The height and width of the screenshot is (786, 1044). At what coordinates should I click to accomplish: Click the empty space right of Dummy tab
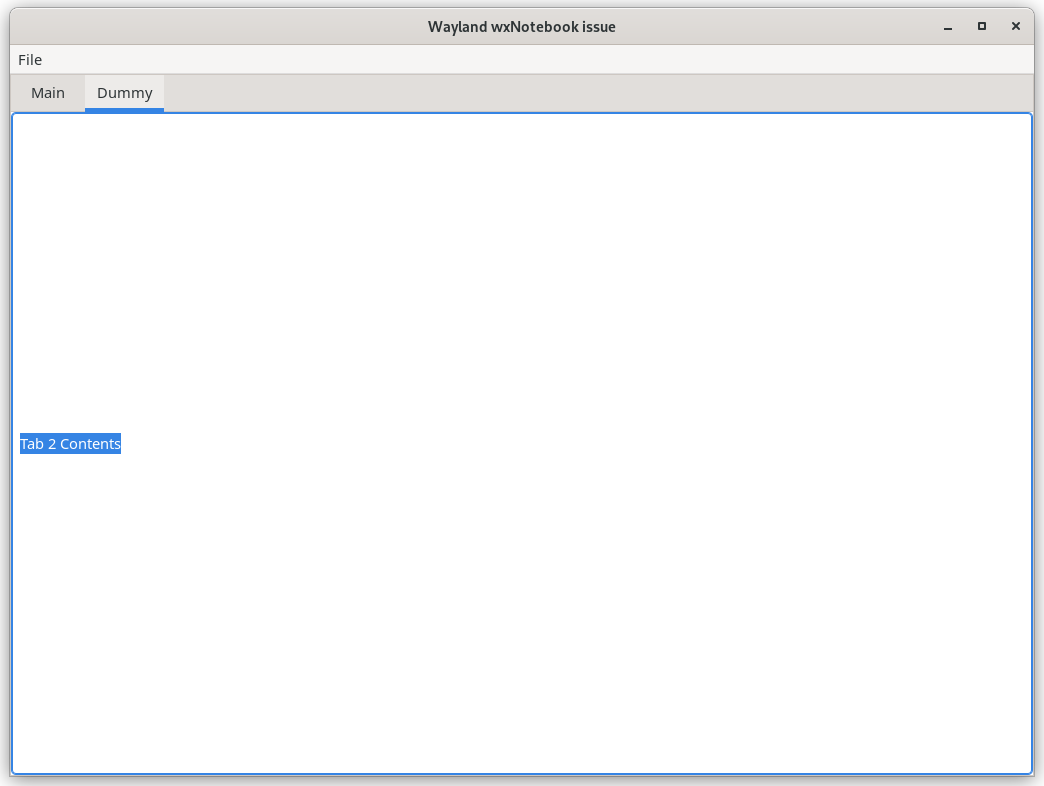click(400, 92)
